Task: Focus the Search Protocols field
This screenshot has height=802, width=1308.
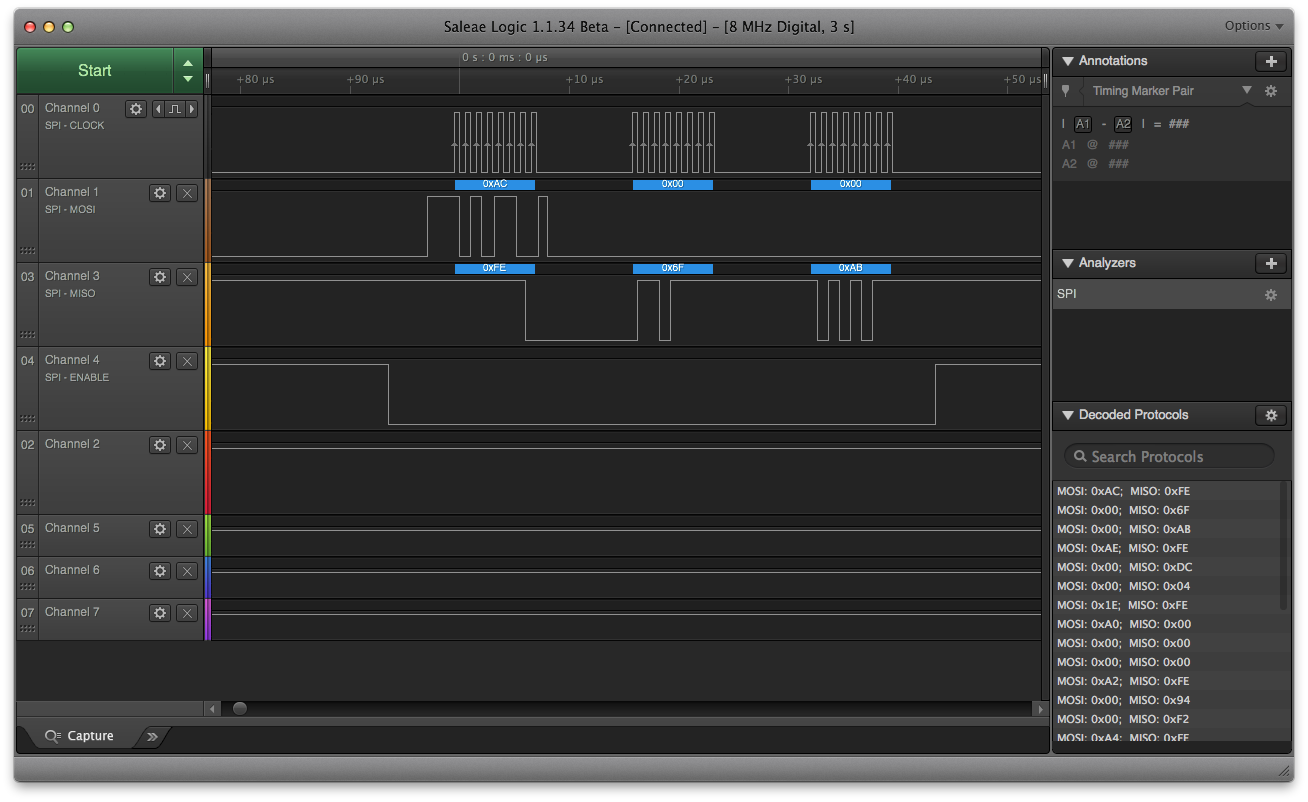Action: point(1169,456)
